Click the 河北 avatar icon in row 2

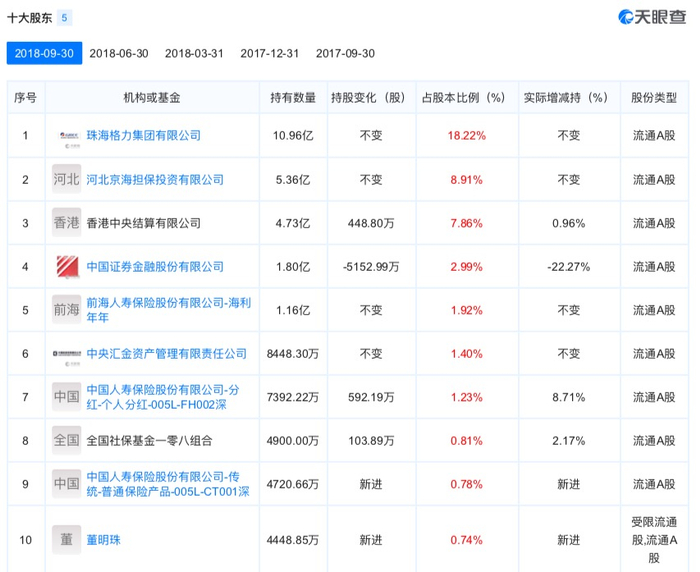pos(67,179)
